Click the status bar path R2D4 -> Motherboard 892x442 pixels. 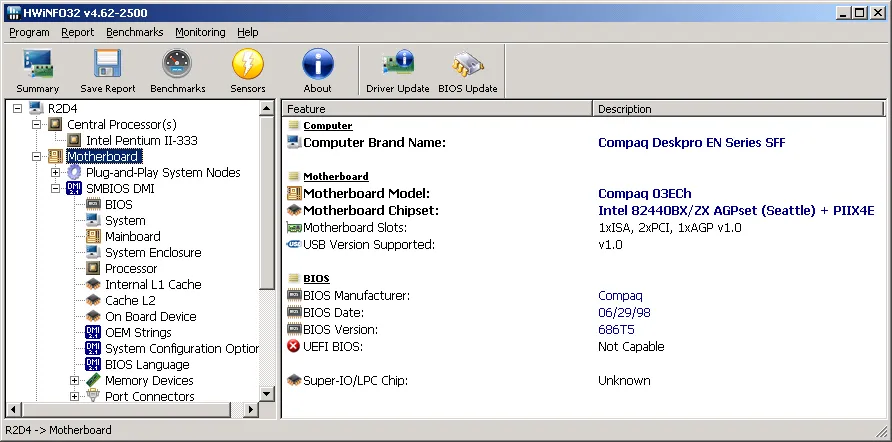coord(59,430)
